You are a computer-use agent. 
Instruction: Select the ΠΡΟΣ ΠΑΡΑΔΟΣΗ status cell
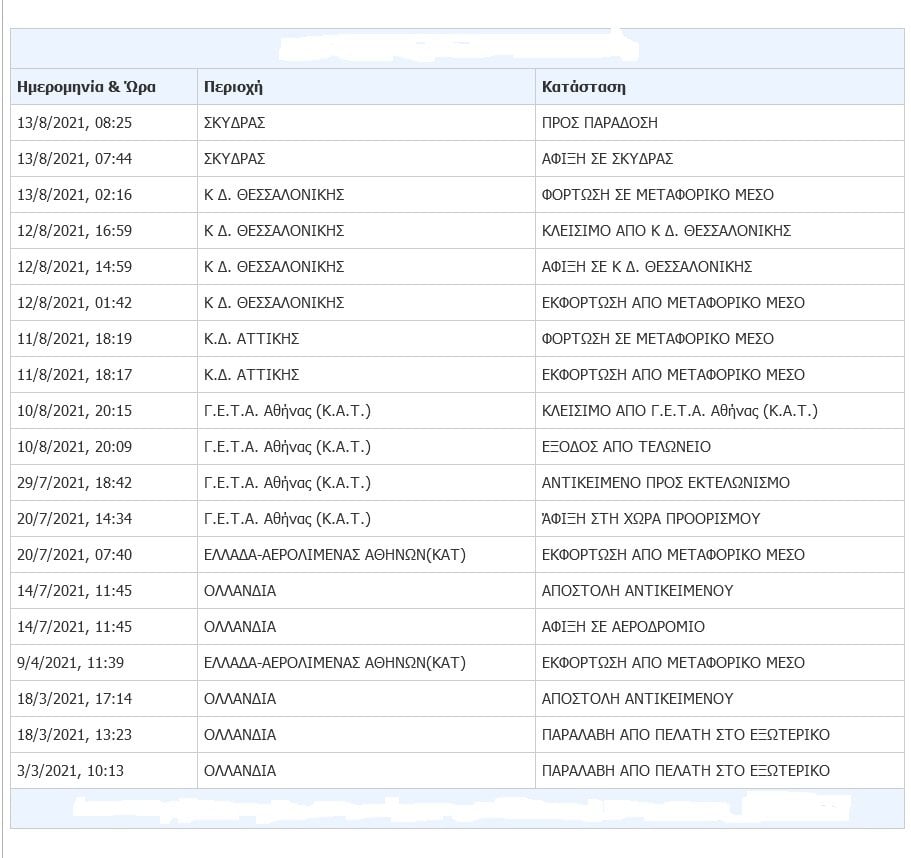[600, 123]
